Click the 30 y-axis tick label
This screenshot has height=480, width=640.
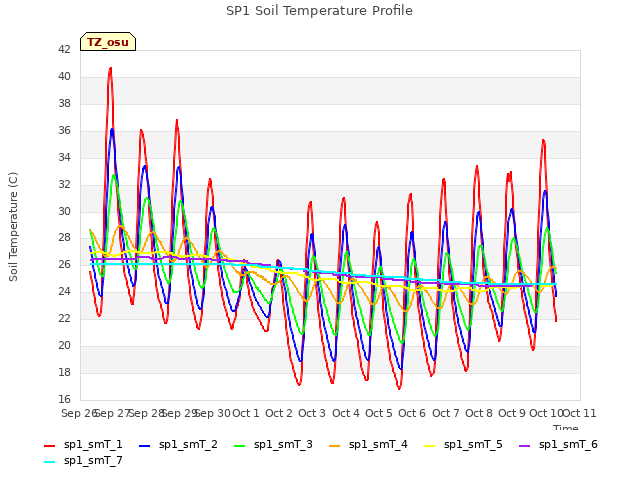click(x=64, y=211)
